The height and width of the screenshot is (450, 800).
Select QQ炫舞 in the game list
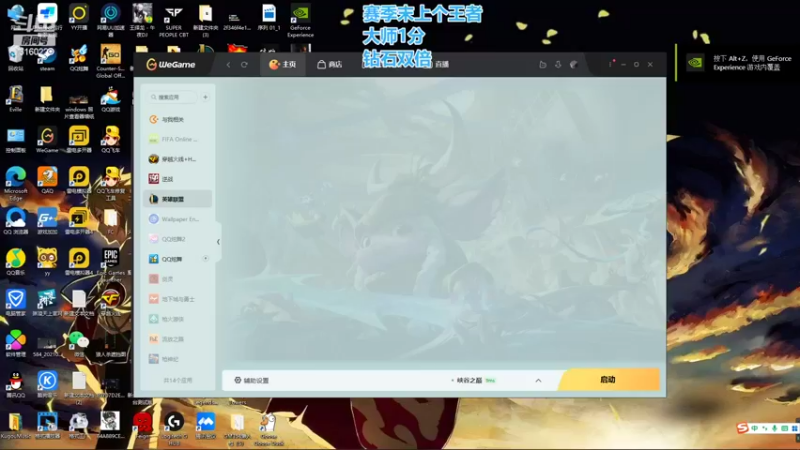178,259
